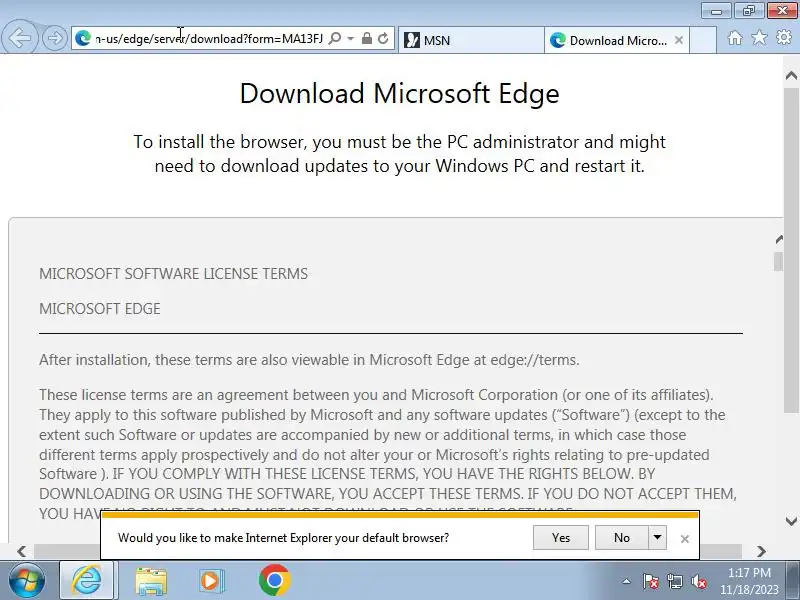Click the horizontal scrollbar right arrow
The image size is (800, 600).
tap(761, 552)
